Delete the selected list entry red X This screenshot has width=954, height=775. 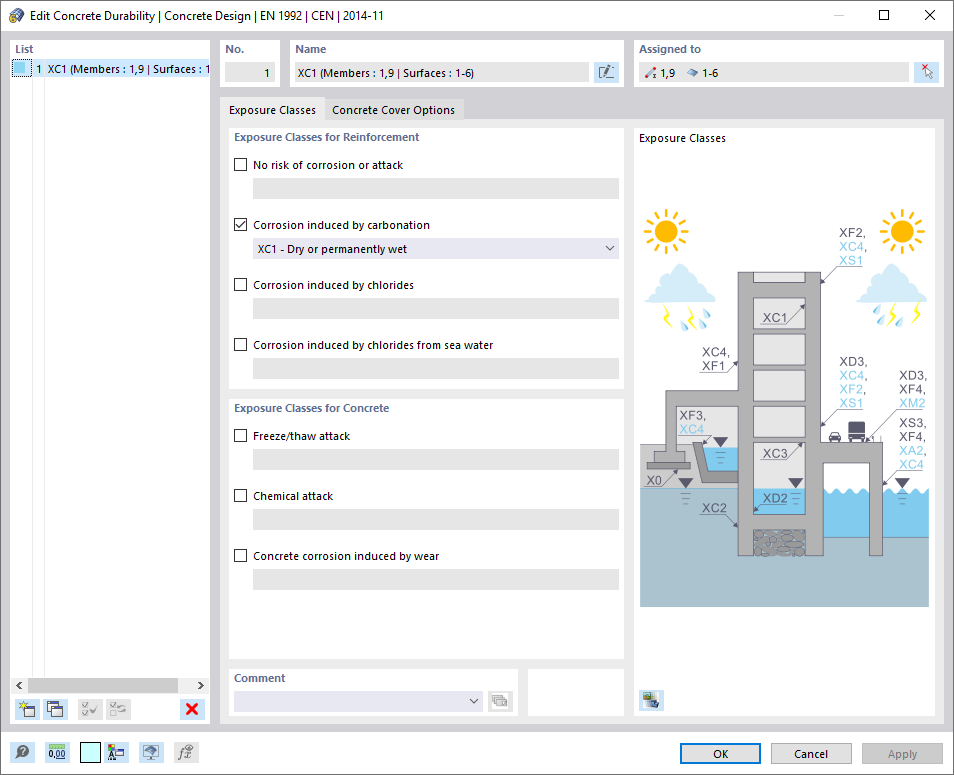192,709
